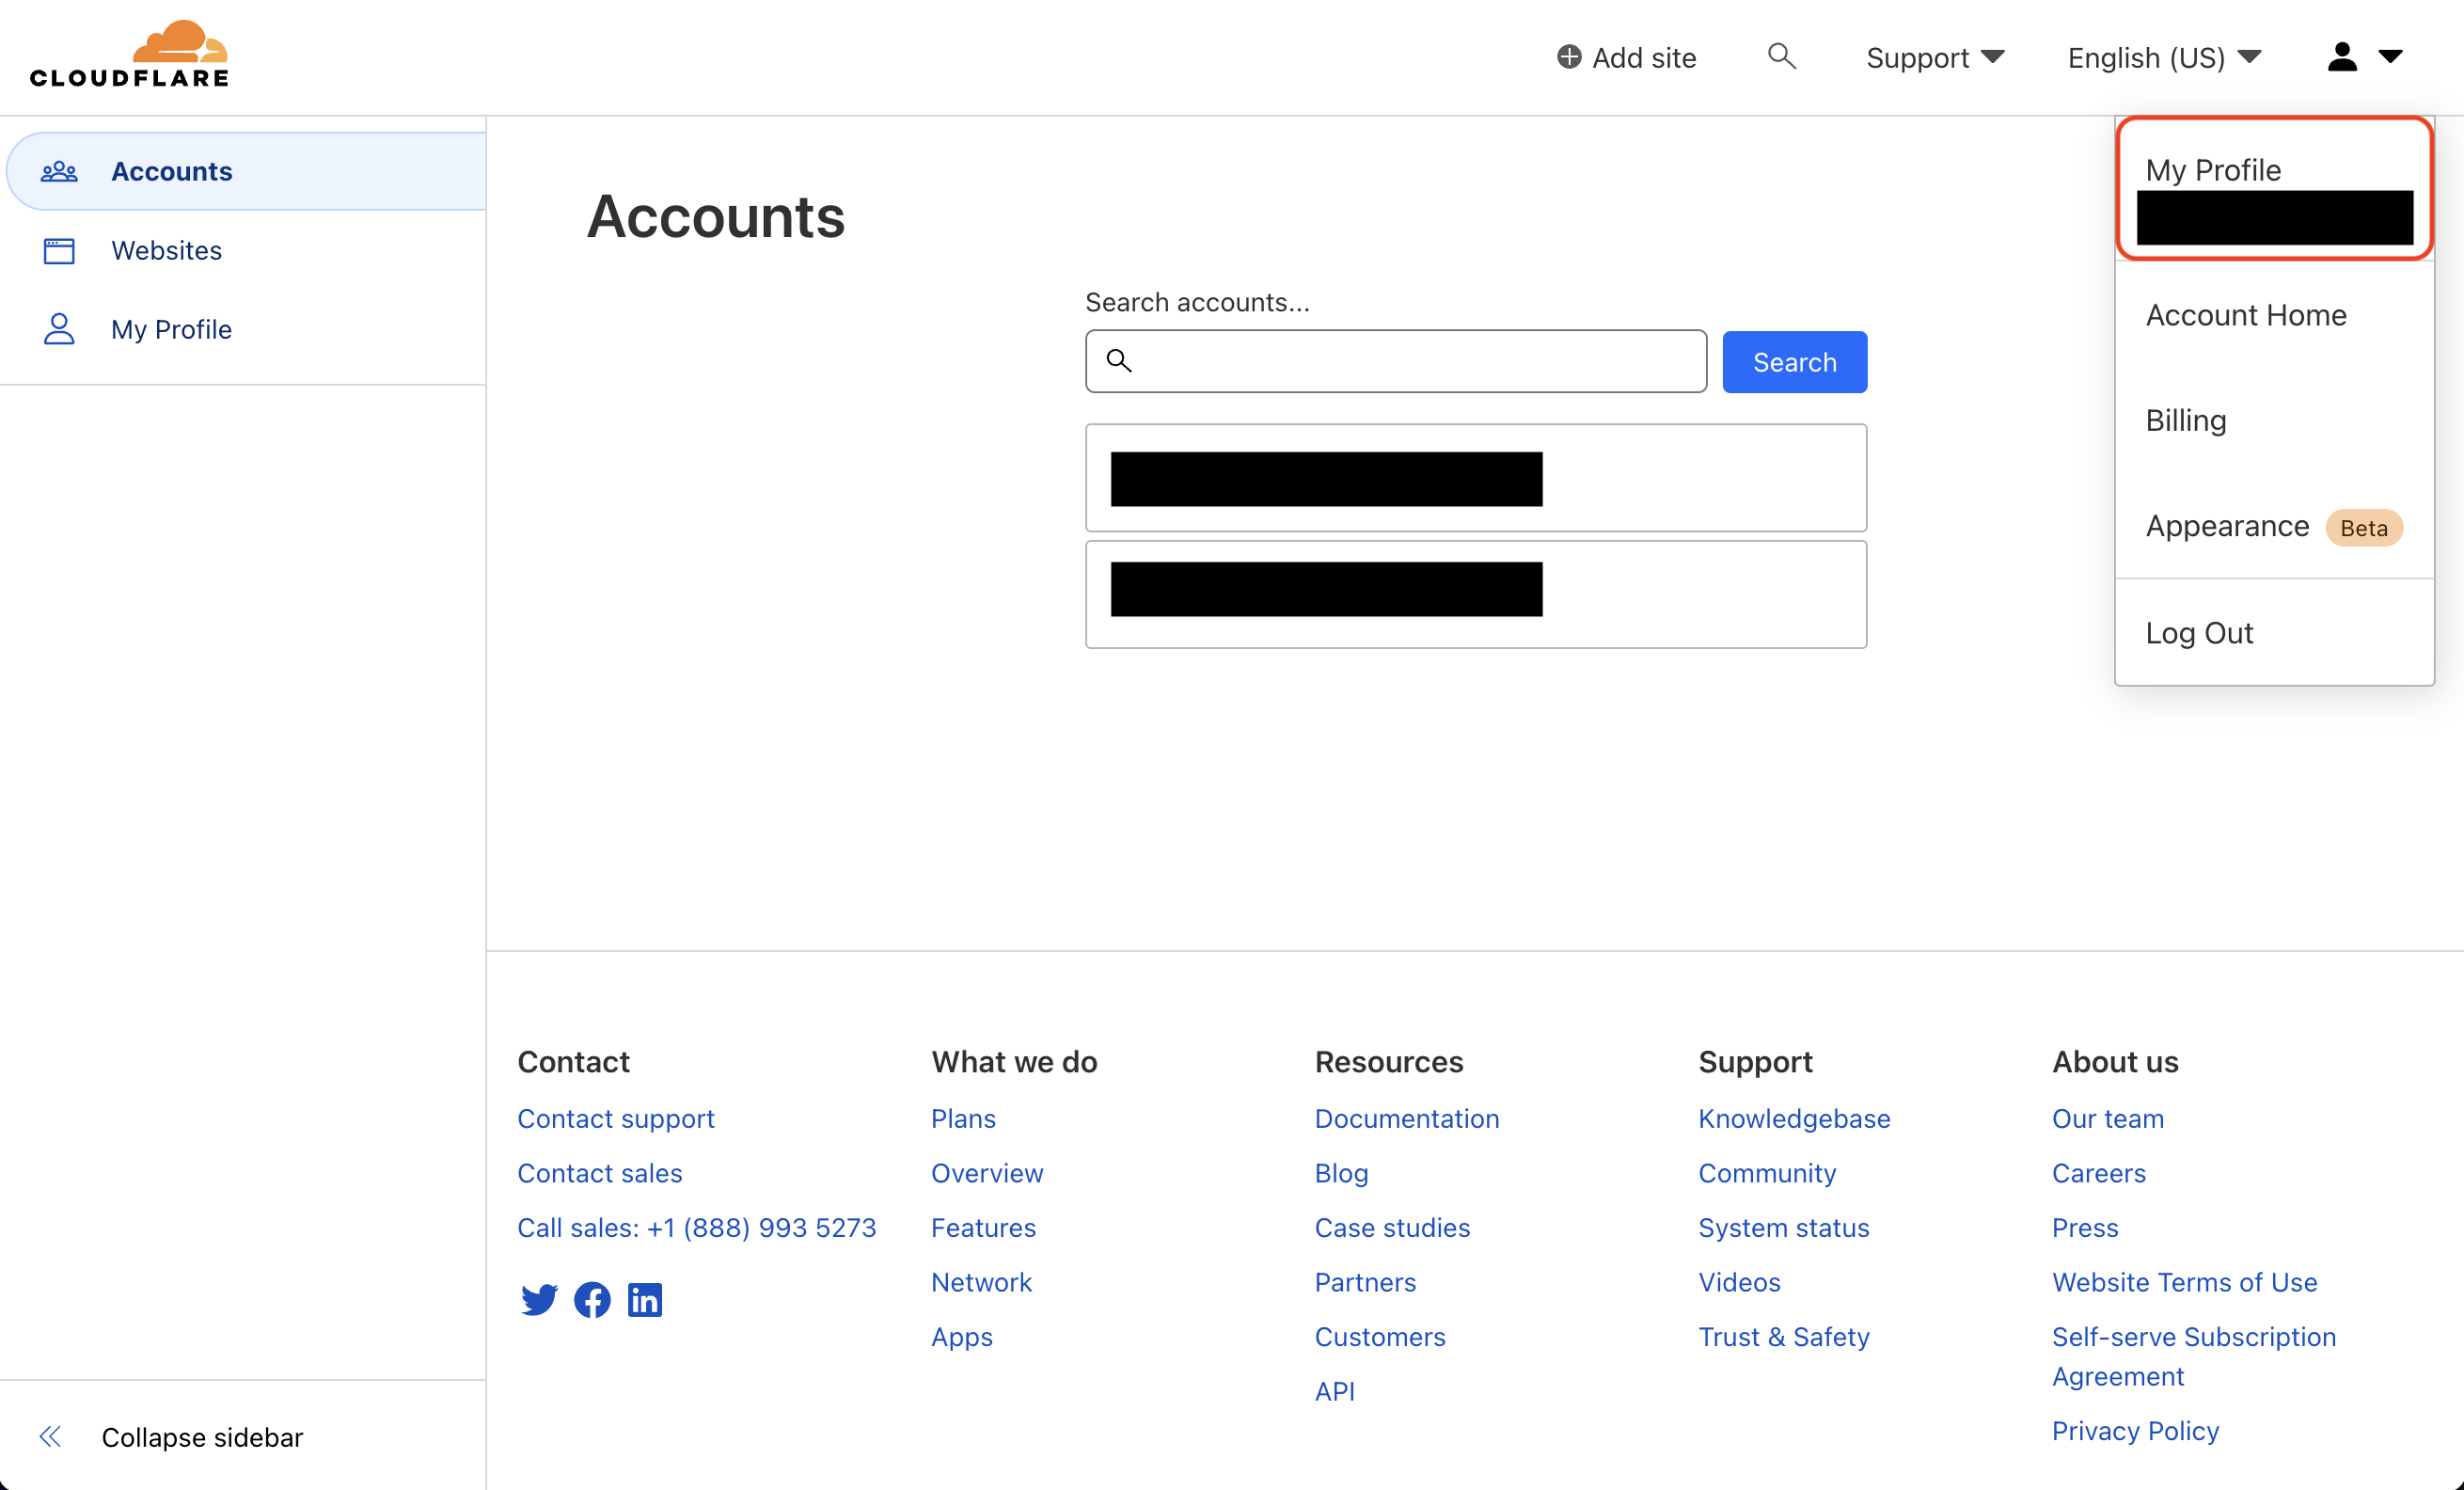This screenshot has height=1490, width=2464.
Task: Open the Contact support link
Action: (616, 1118)
